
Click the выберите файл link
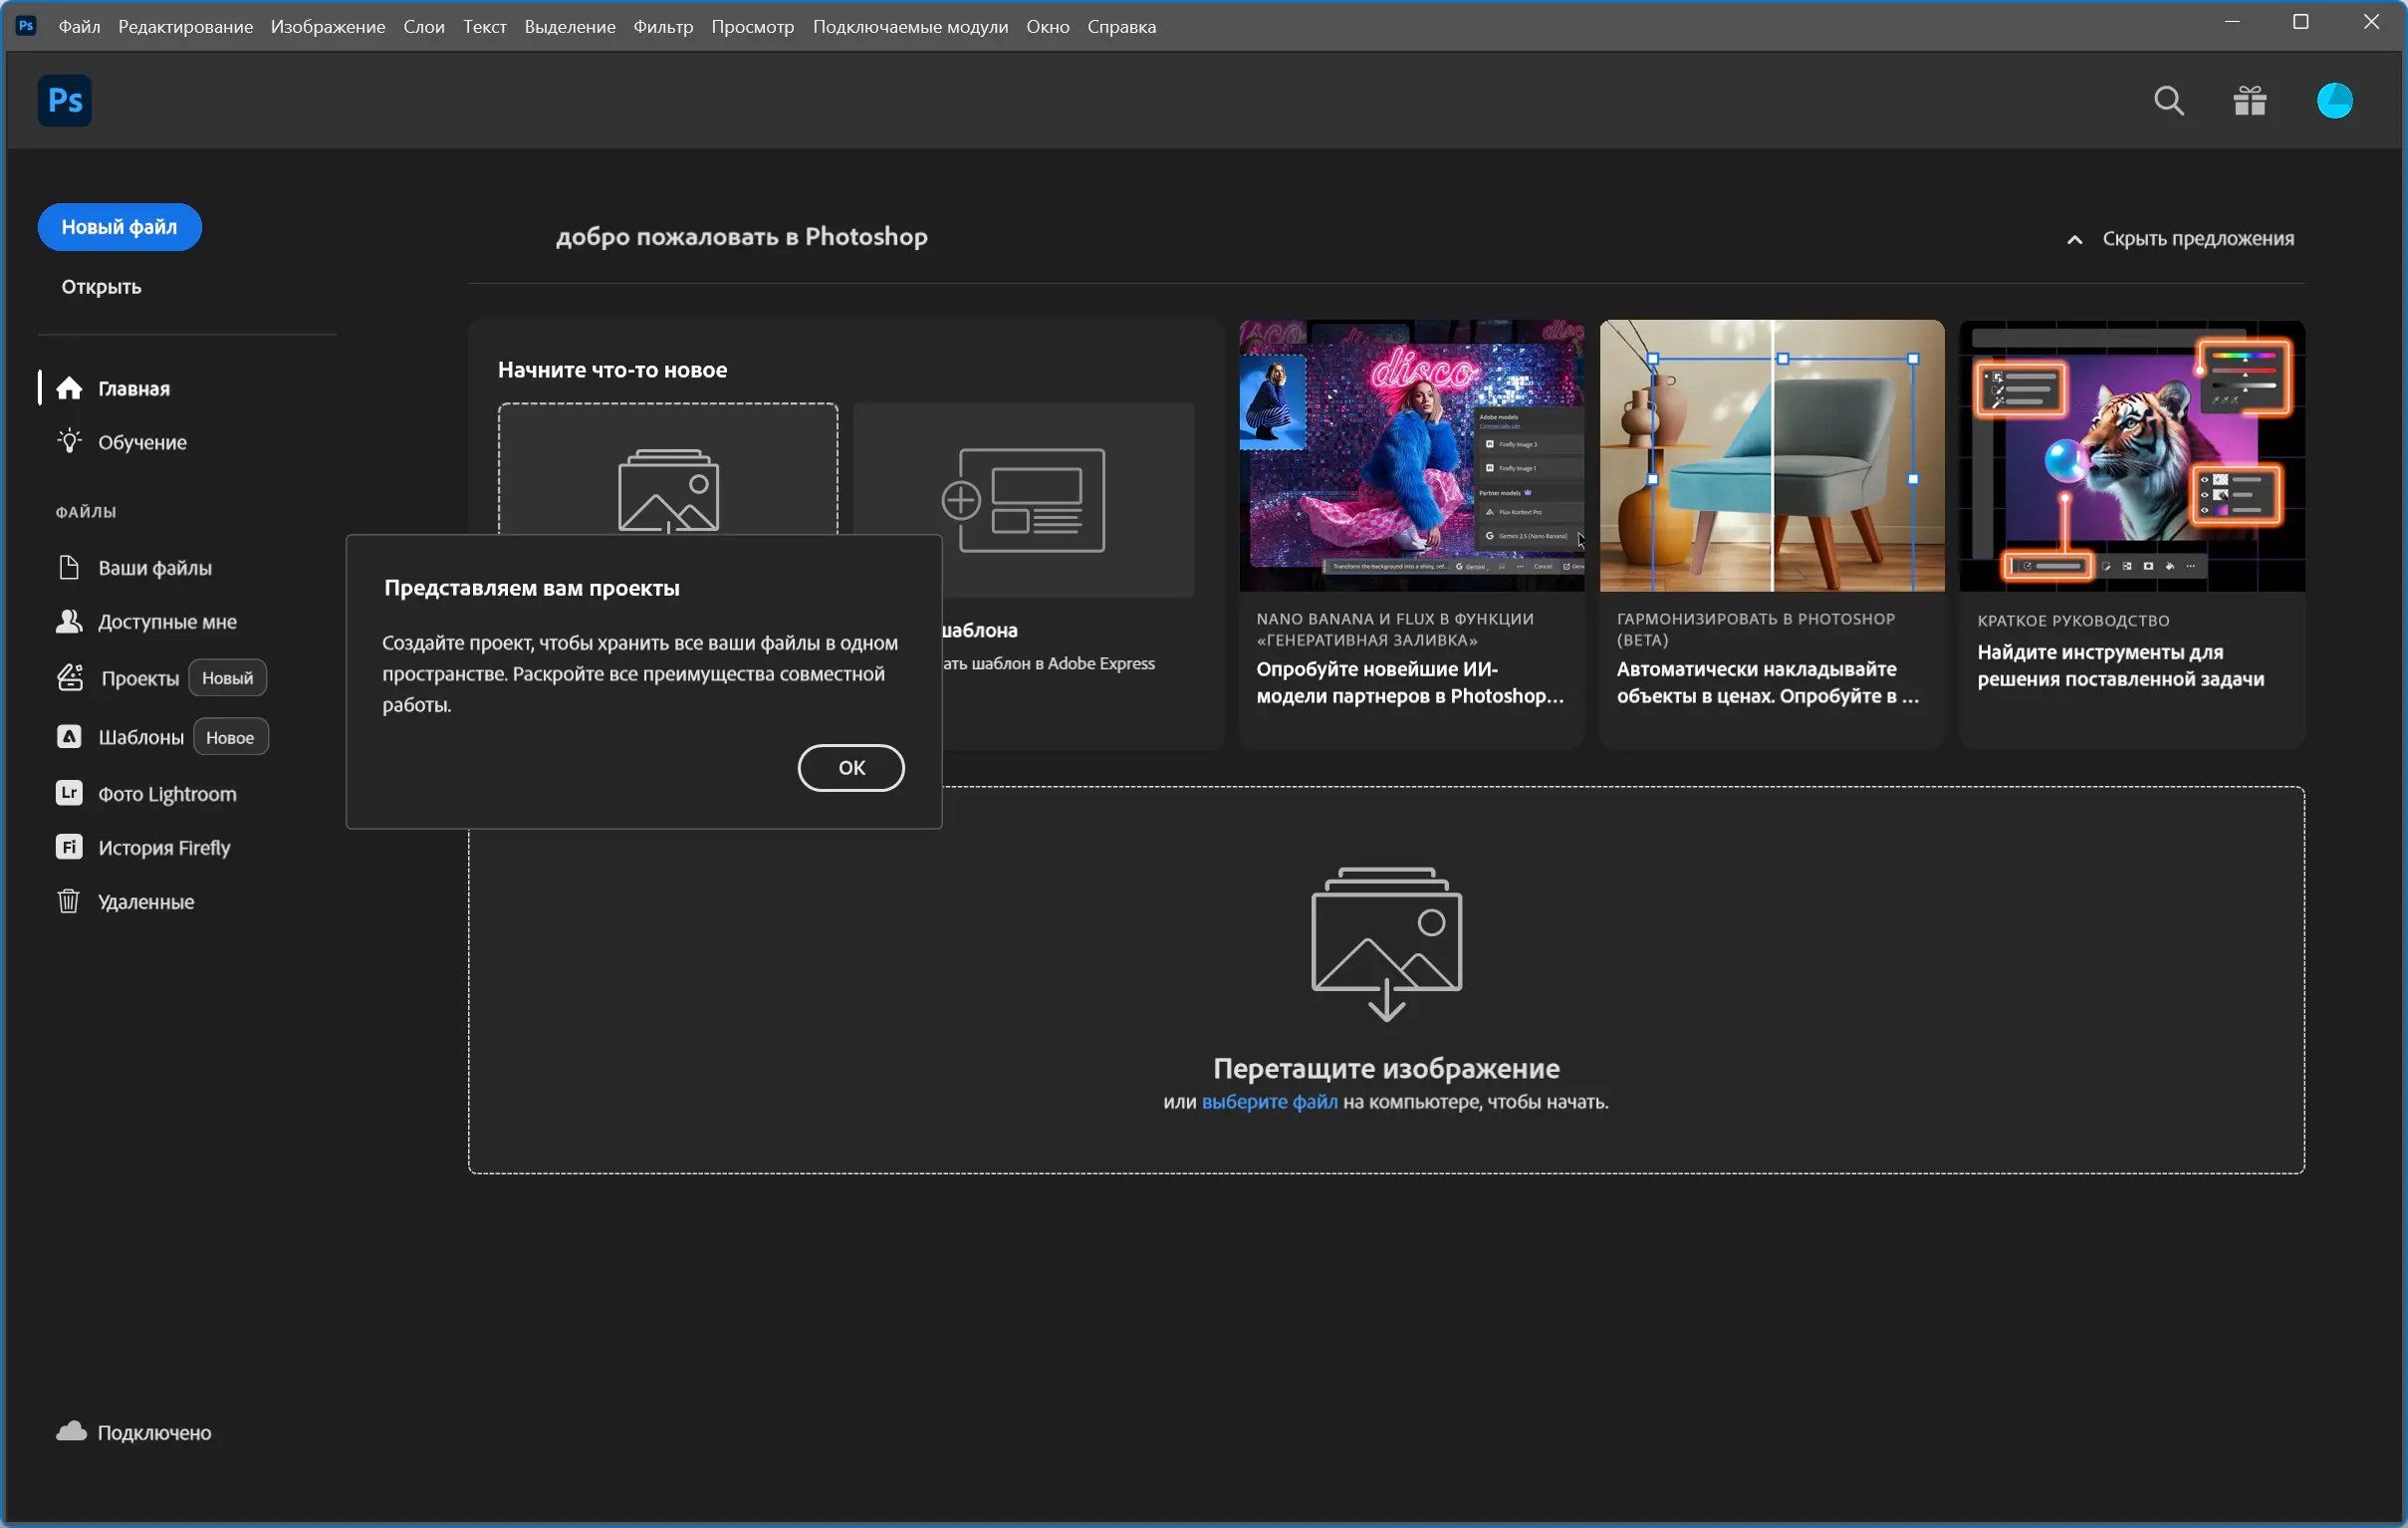pos(1270,1101)
